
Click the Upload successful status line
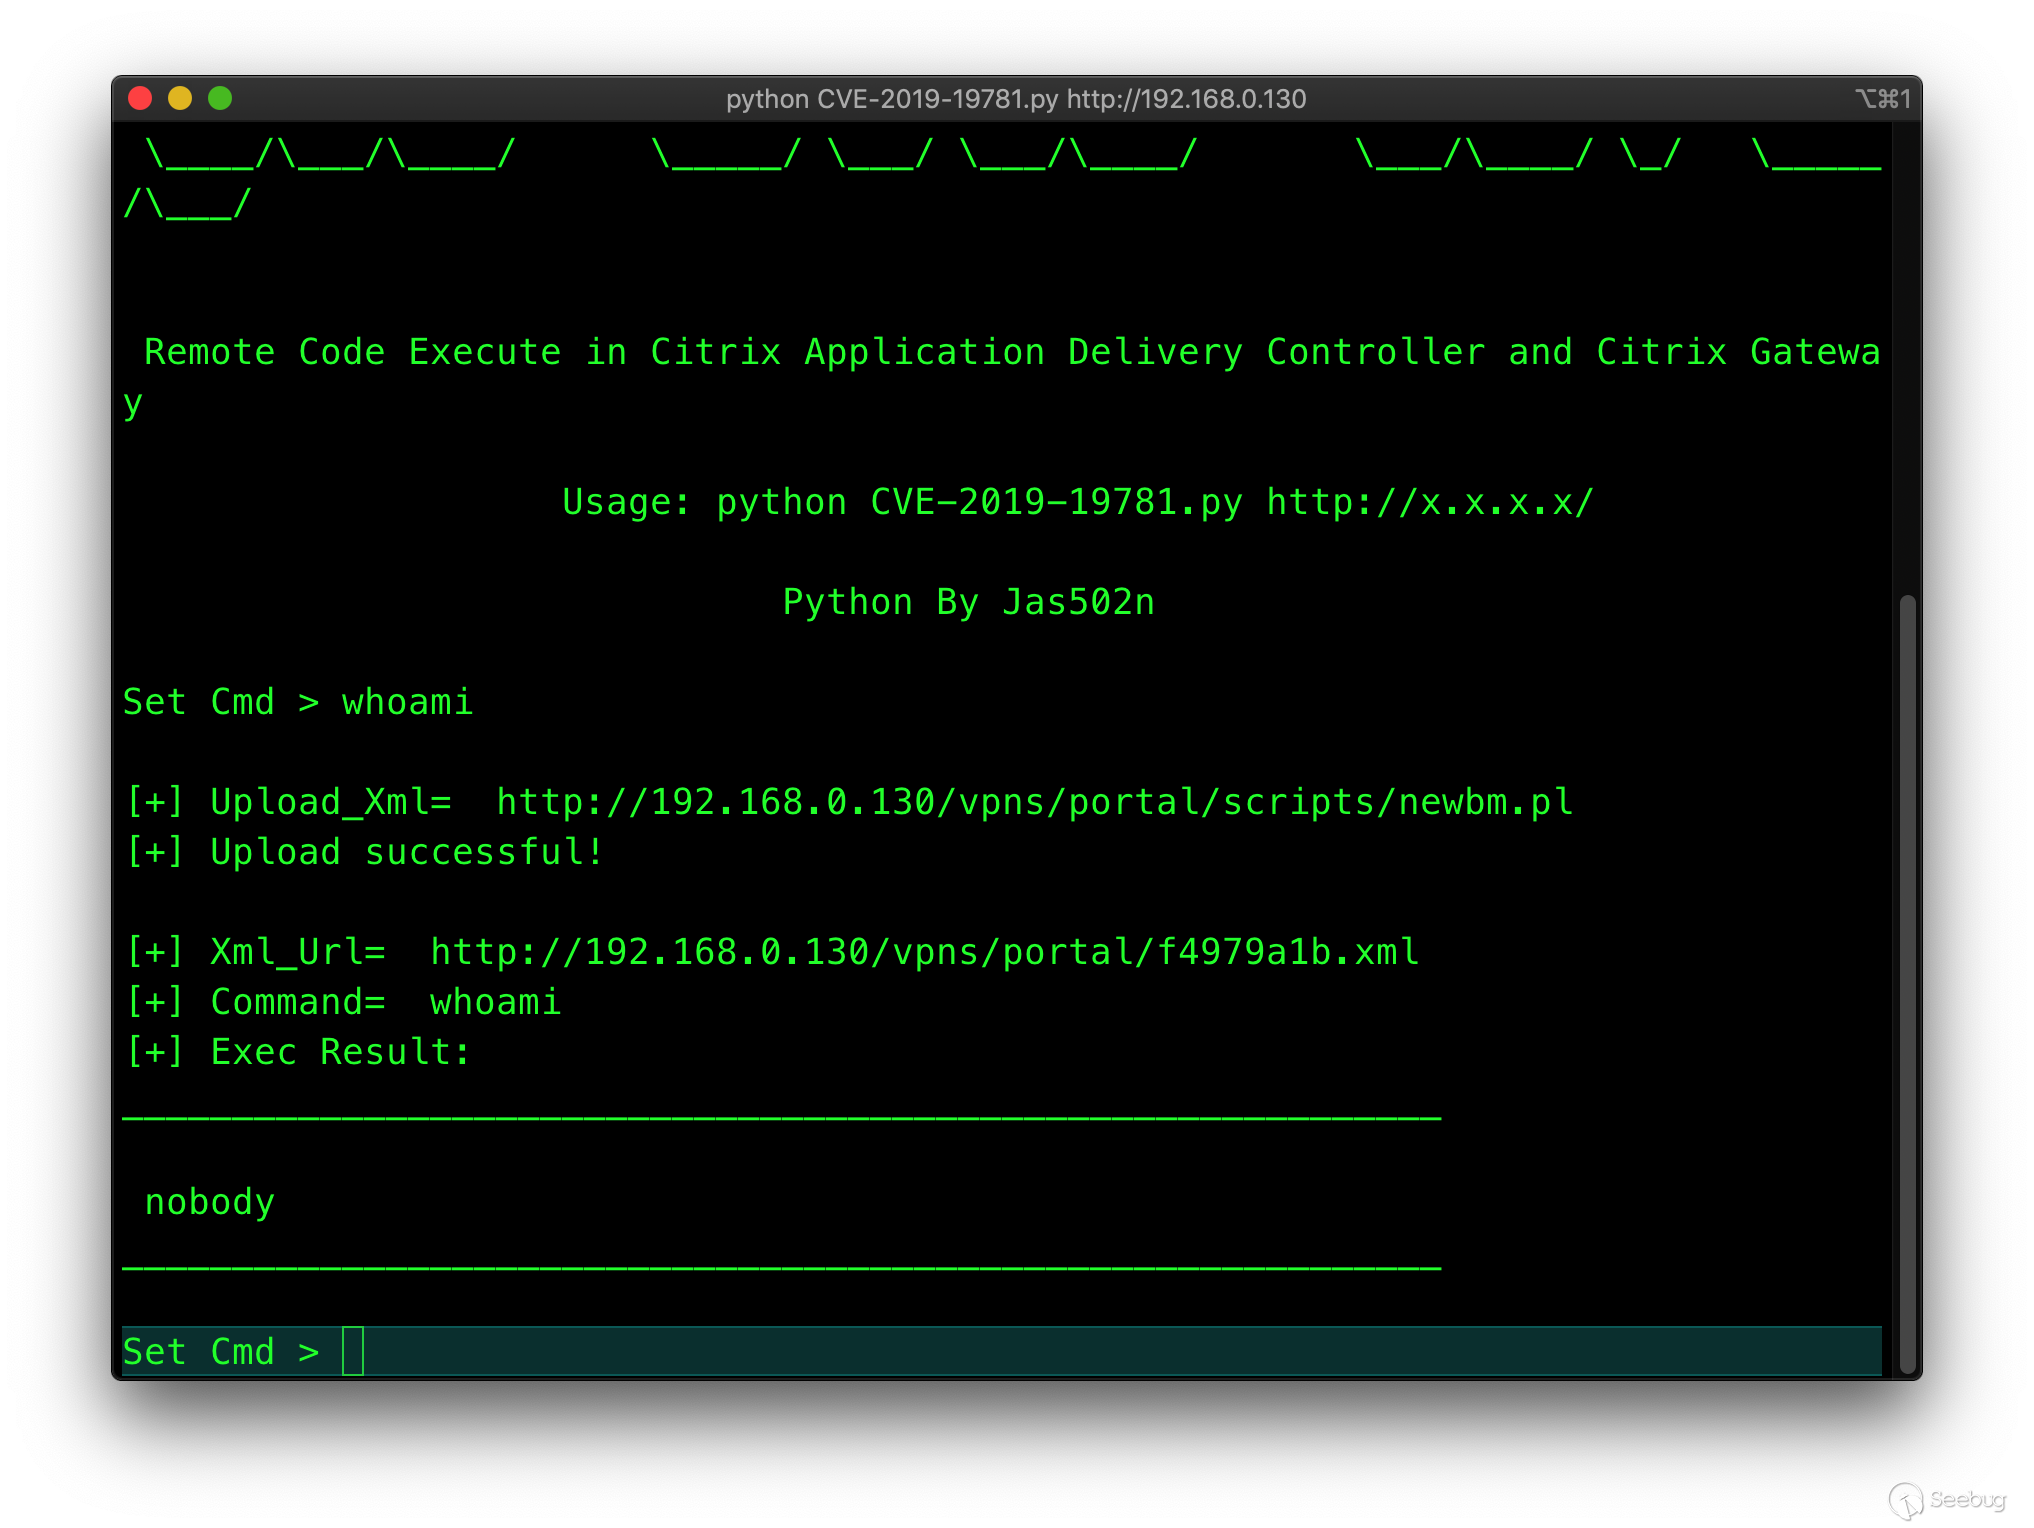coord(365,851)
